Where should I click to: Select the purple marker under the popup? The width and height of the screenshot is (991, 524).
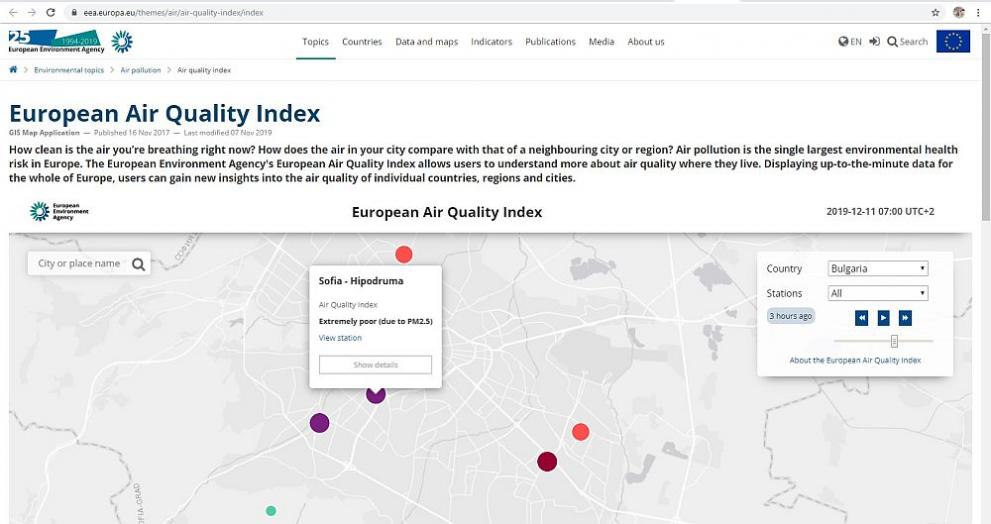coord(375,396)
